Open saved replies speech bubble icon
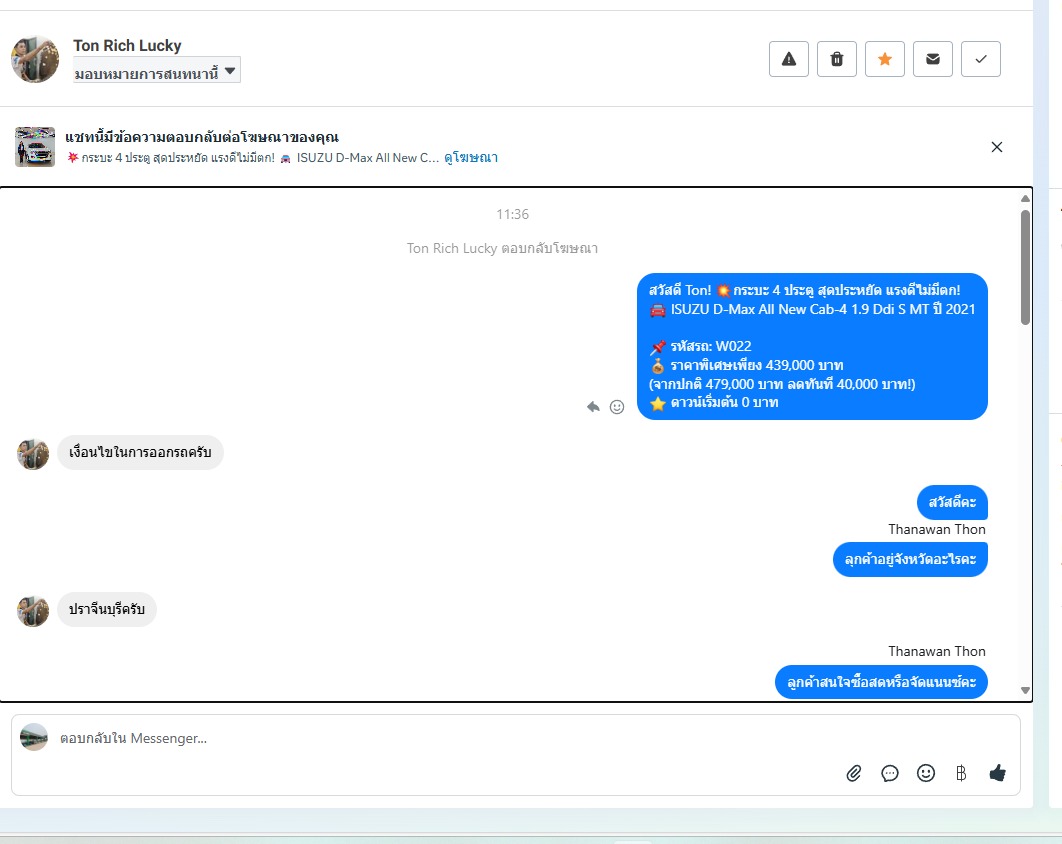1062x844 pixels. coord(889,773)
